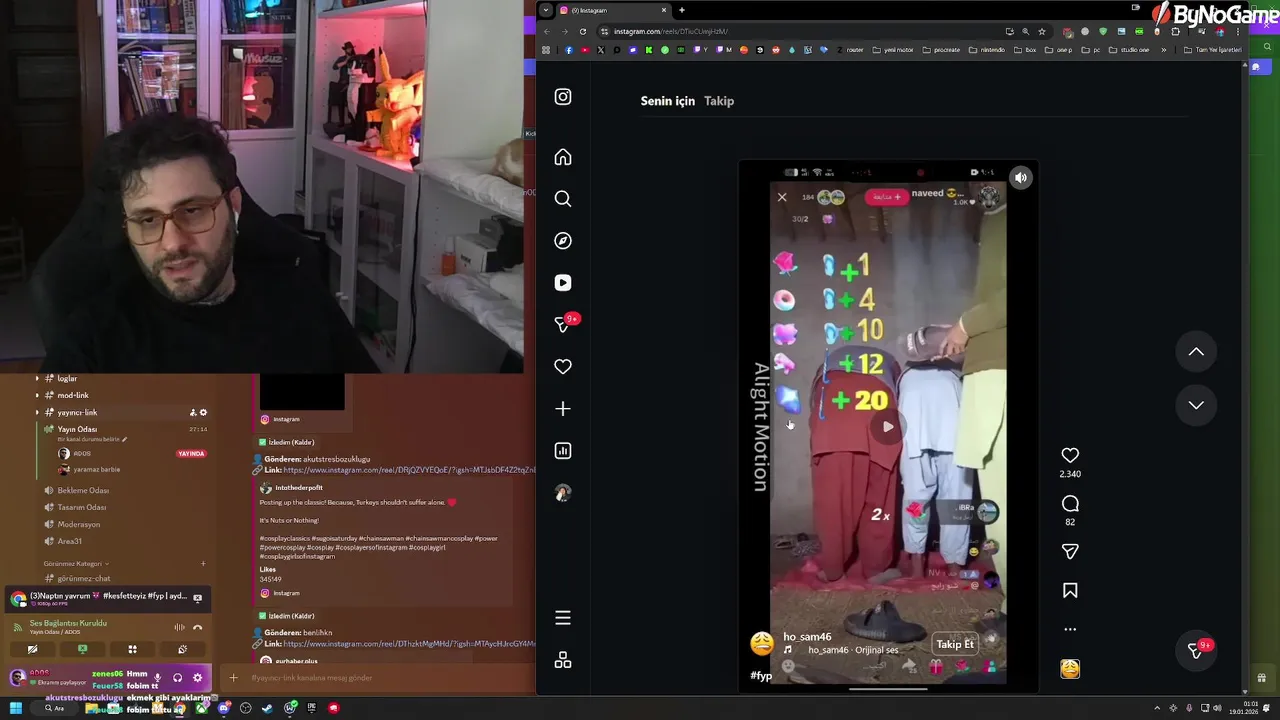1280x720 pixels.
Task: Click the #fyp hashtag under the reel
Action: (761, 676)
